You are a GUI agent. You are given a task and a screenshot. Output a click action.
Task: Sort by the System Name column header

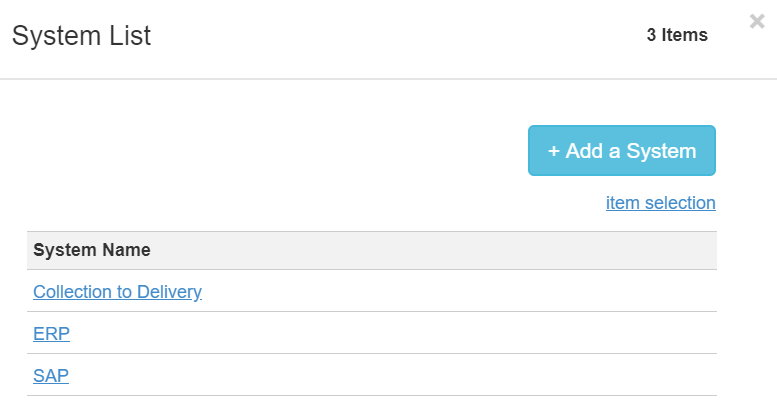click(x=92, y=250)
